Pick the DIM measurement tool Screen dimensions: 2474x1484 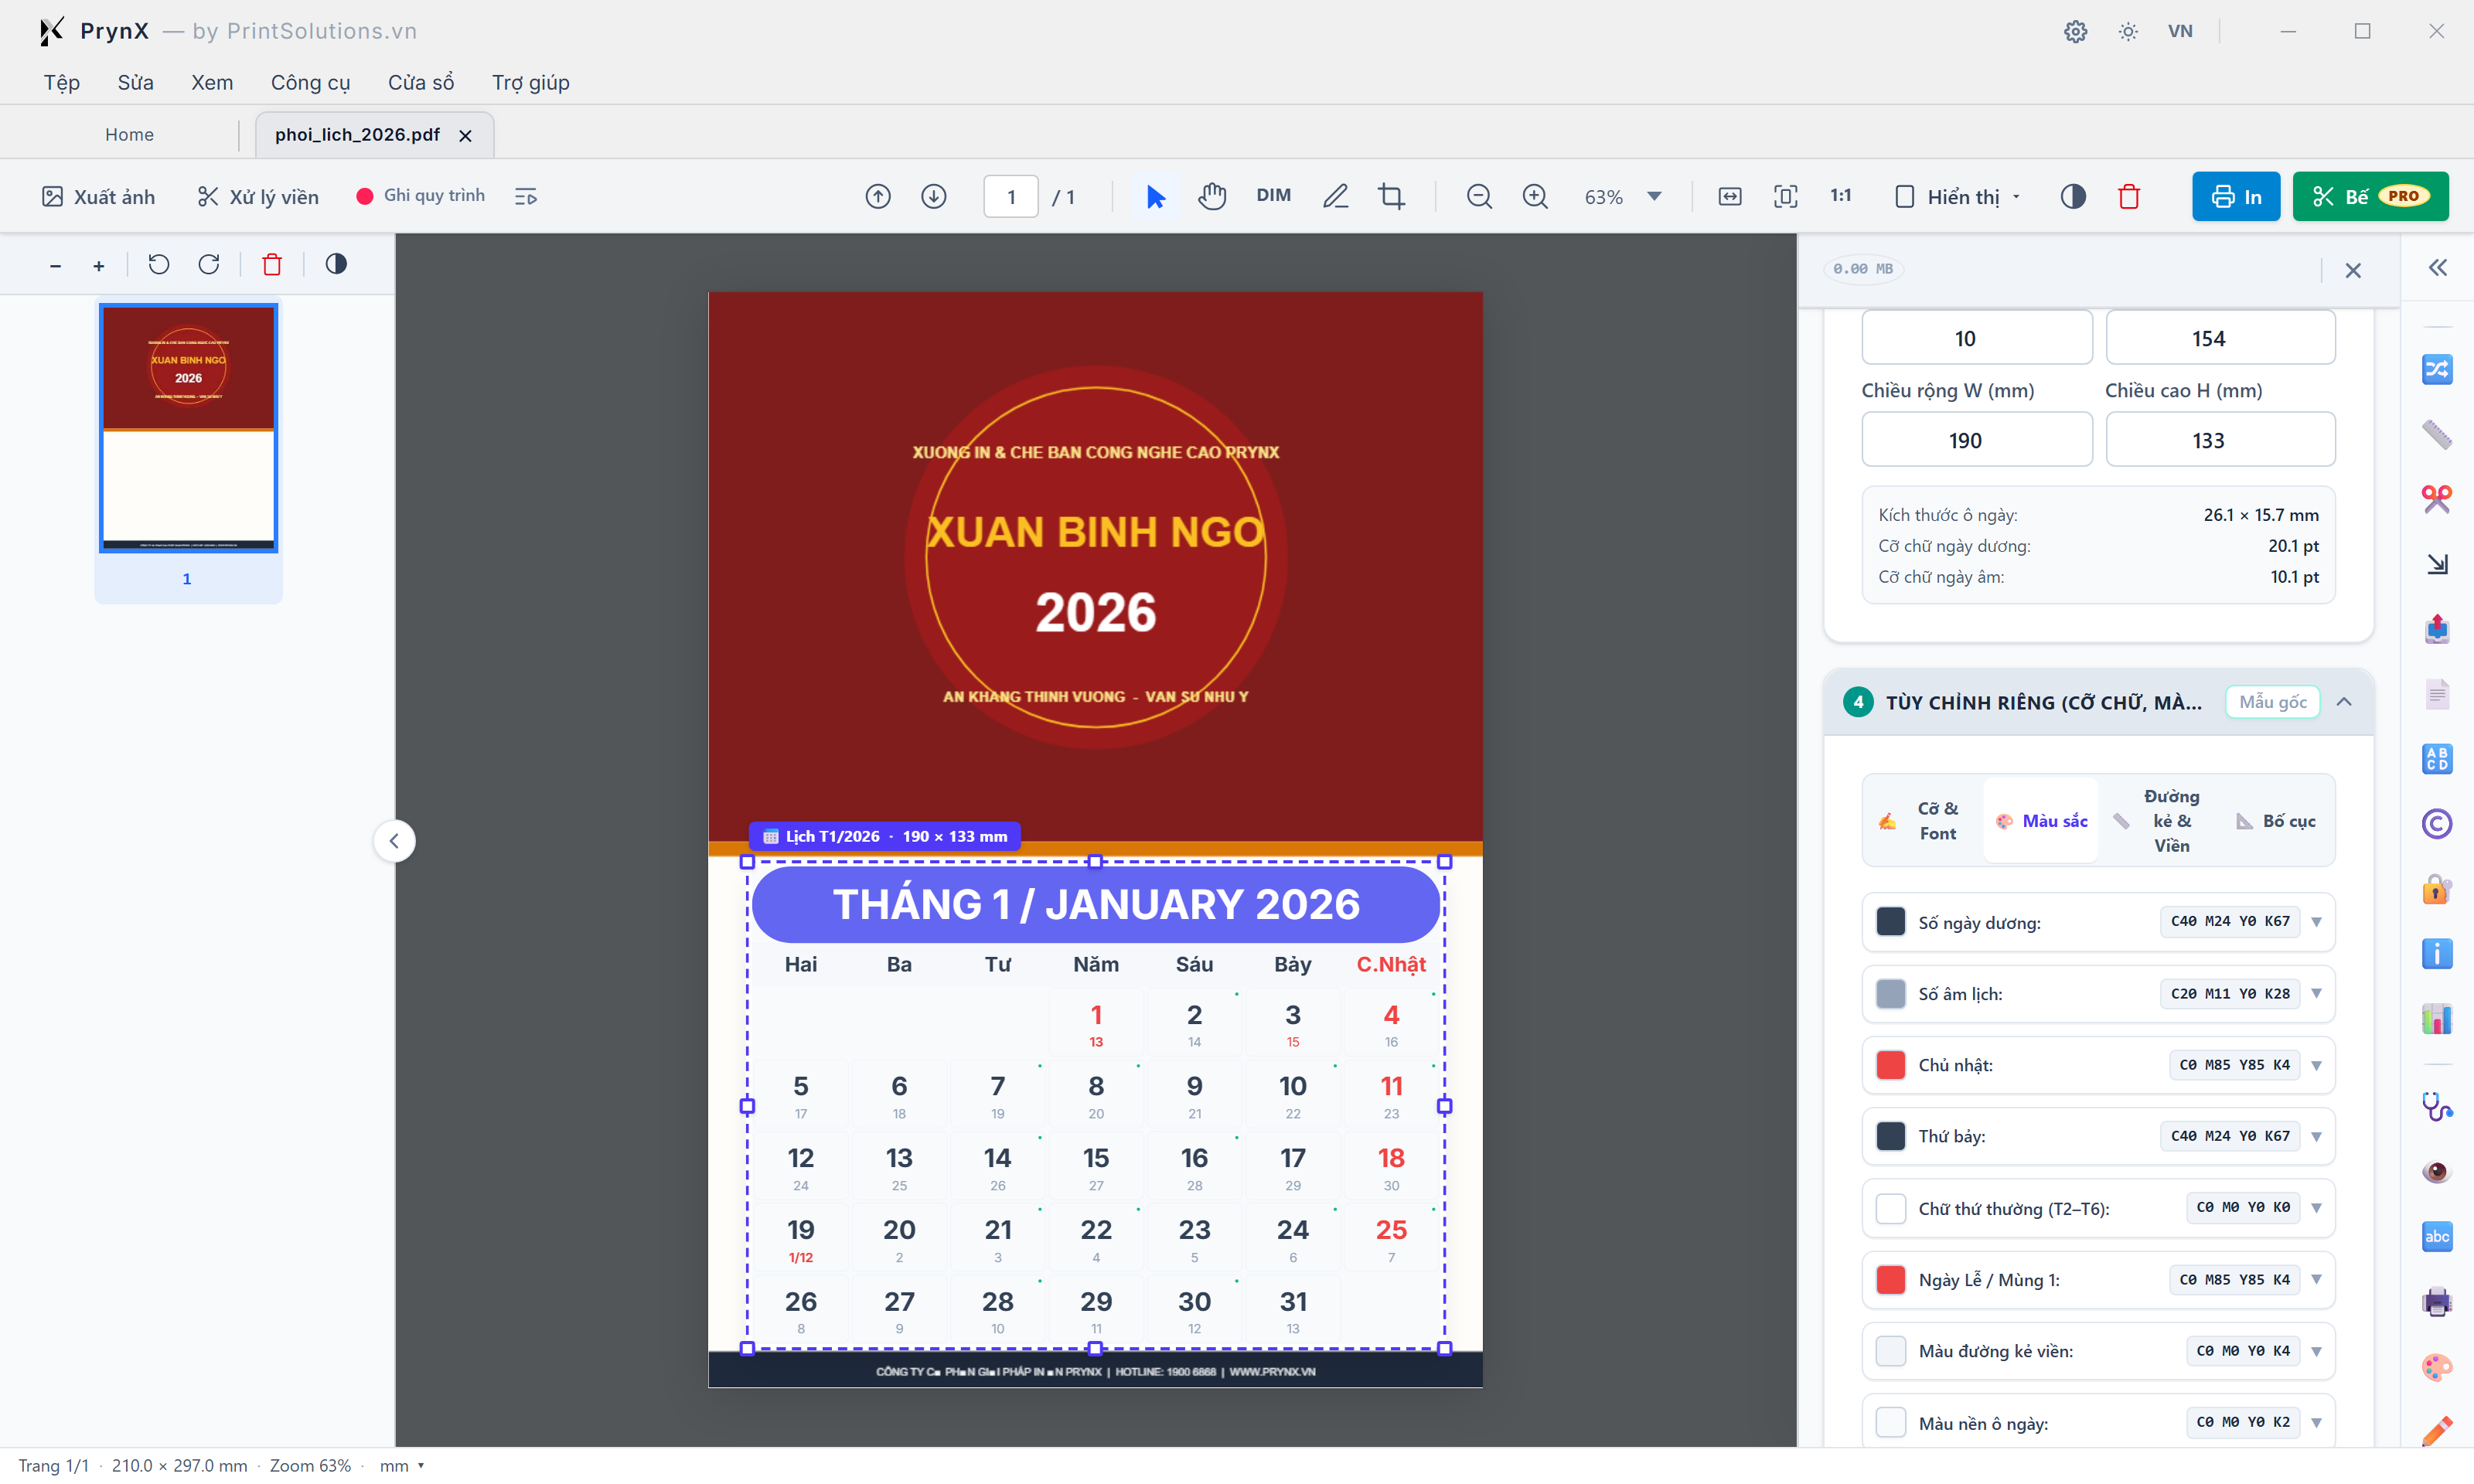(x=1273, y=196)
